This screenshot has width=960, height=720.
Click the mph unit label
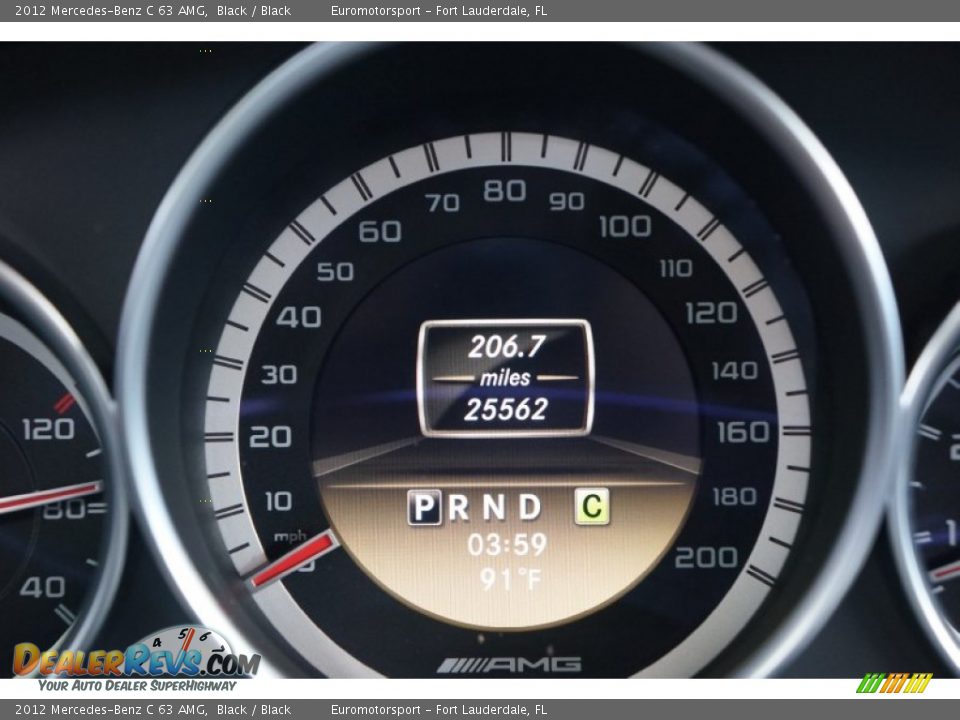[290, 537]
